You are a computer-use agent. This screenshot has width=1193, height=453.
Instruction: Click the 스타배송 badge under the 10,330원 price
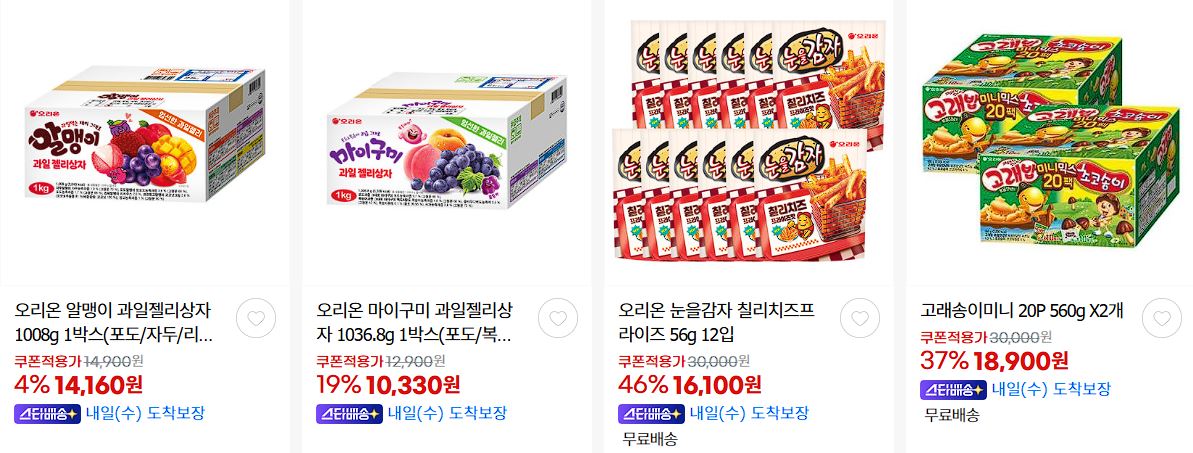(x=349, y=414)
